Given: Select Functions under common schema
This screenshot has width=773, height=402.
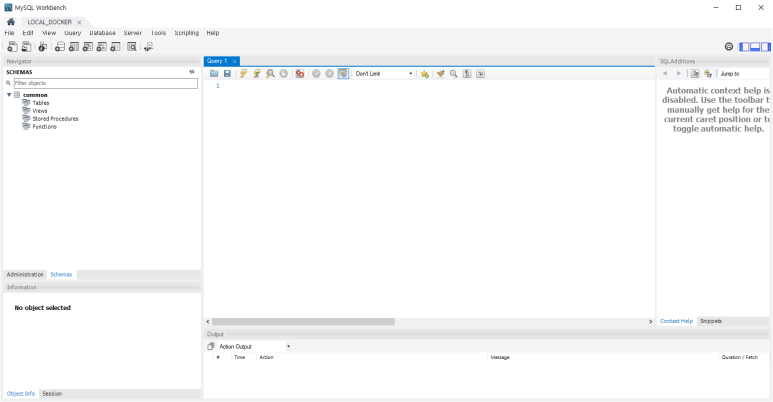Looking at the screenshot, I should [44, 126].
